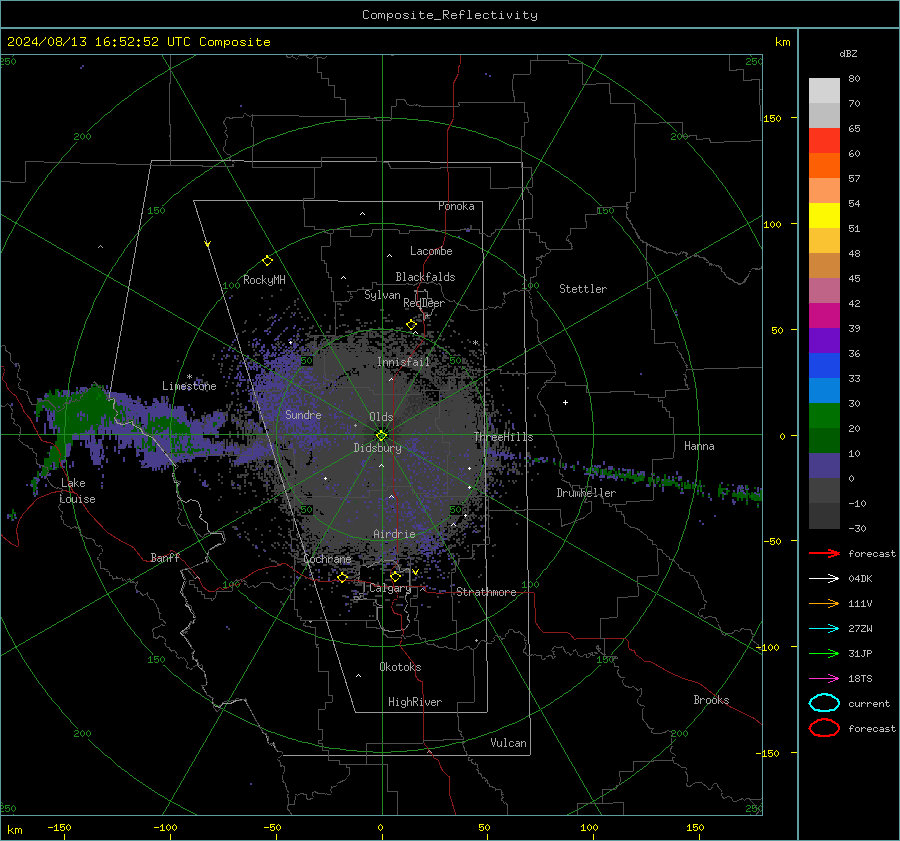Click the Brooks label
The height and width of the screenshot is (841, 900).
(711, 700)
